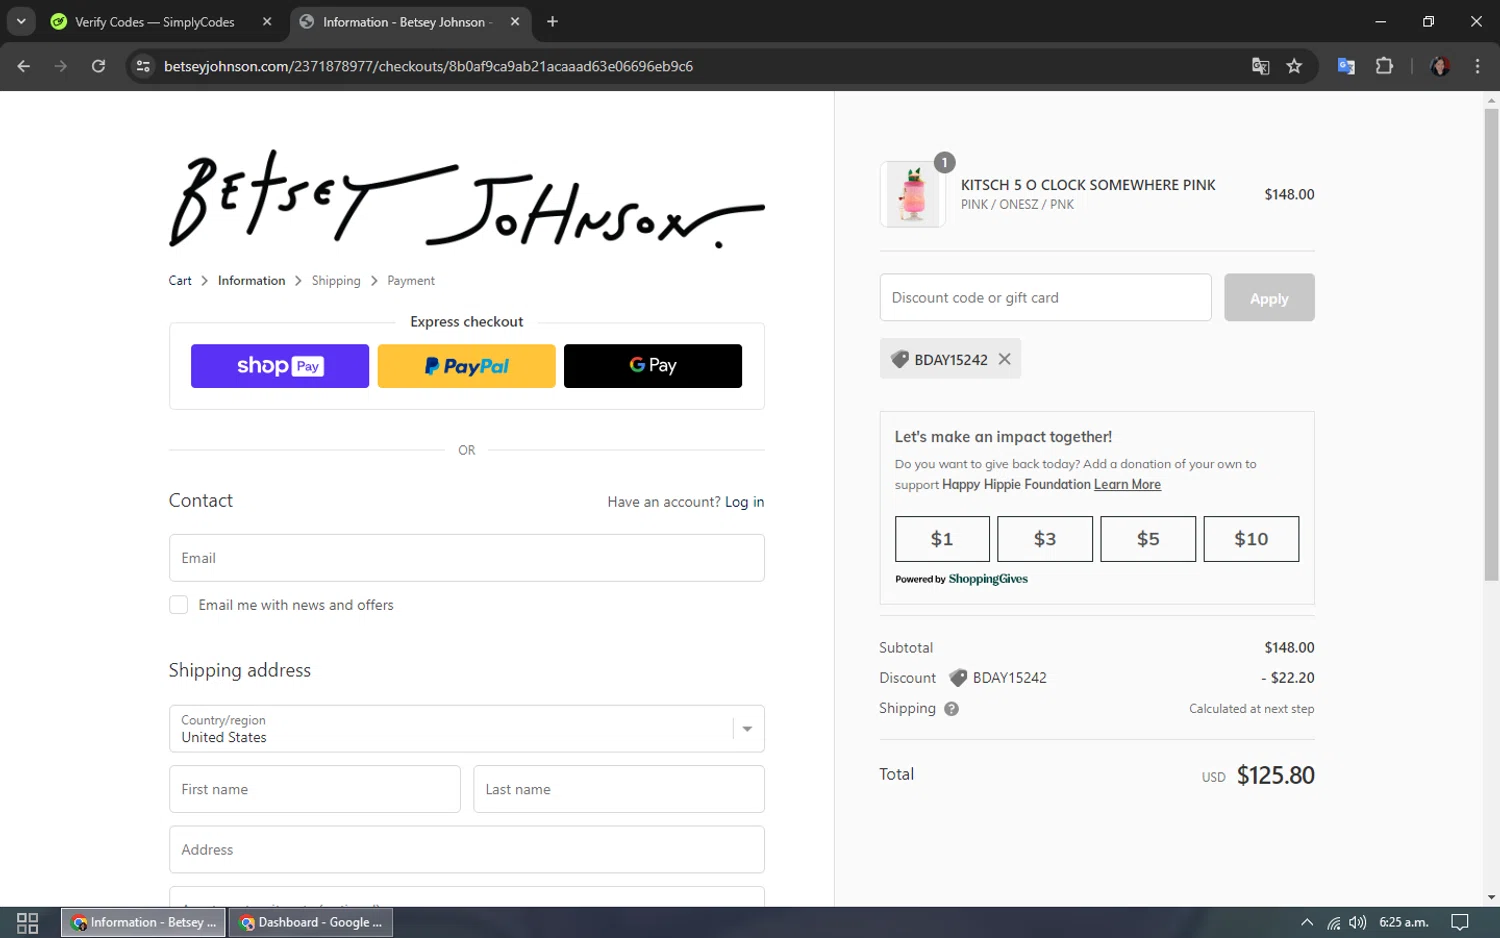
Task: Close the Information - Betsey Johnson tab
Action: coord(514,21)
